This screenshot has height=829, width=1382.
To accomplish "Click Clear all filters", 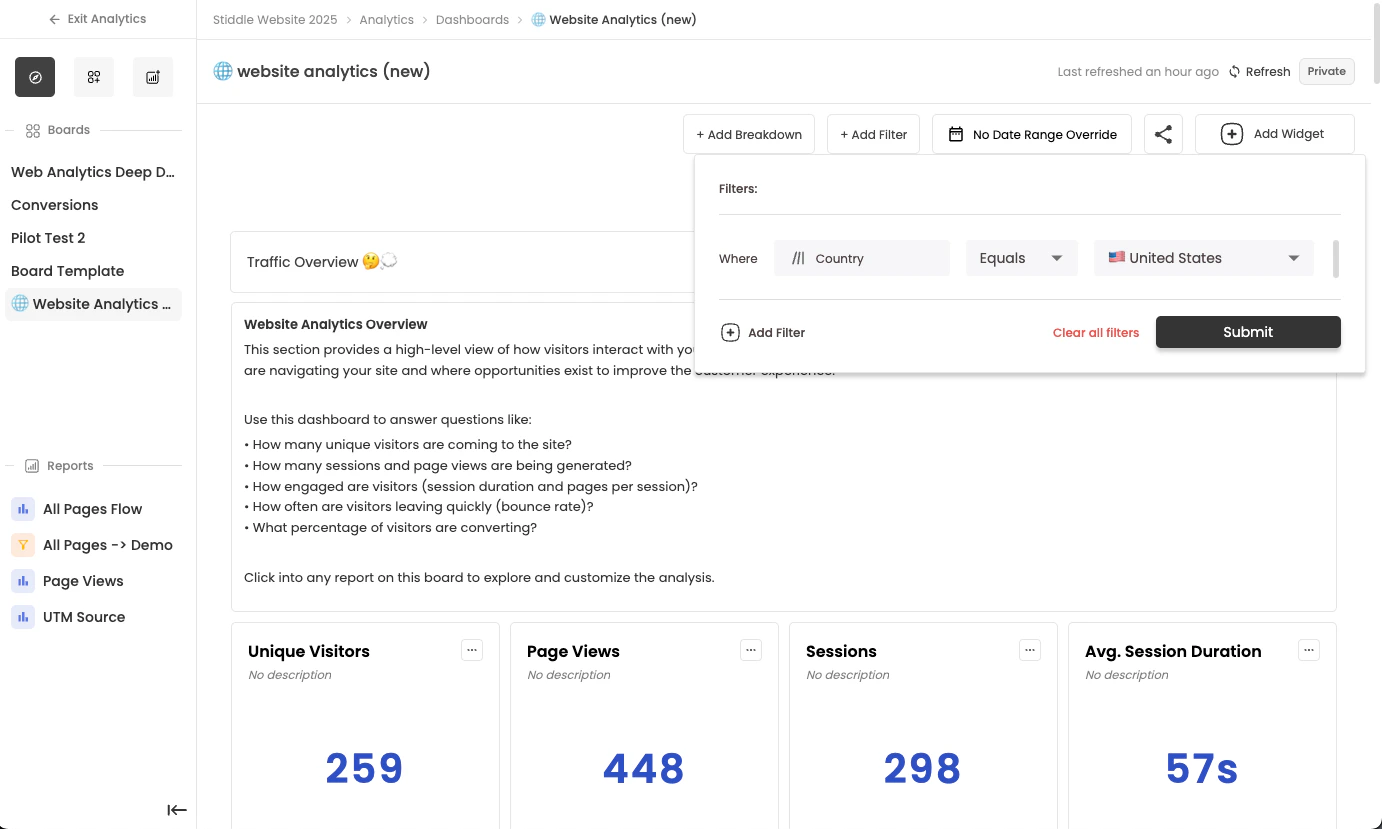I will pyautogui.click(x=1096, y=333).
